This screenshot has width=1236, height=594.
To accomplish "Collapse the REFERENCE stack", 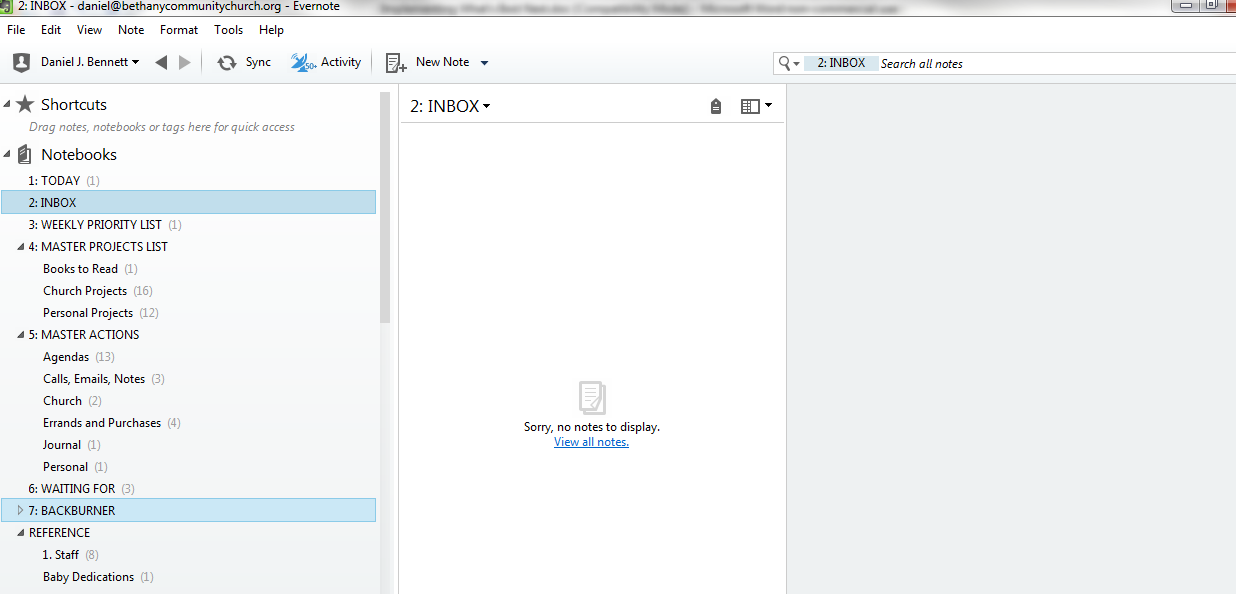I will (21, 533).
